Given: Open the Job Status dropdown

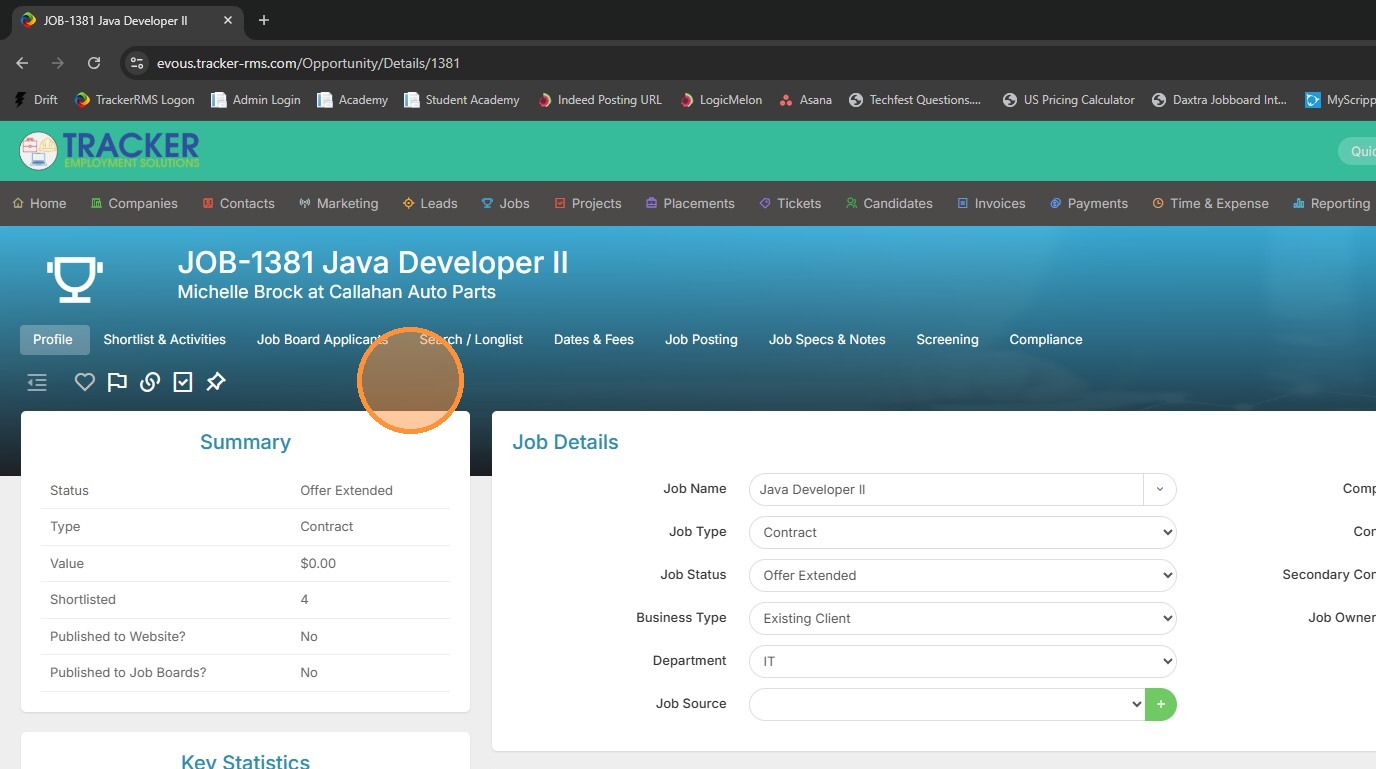Looking at the screenshot, I should [962, 576].
